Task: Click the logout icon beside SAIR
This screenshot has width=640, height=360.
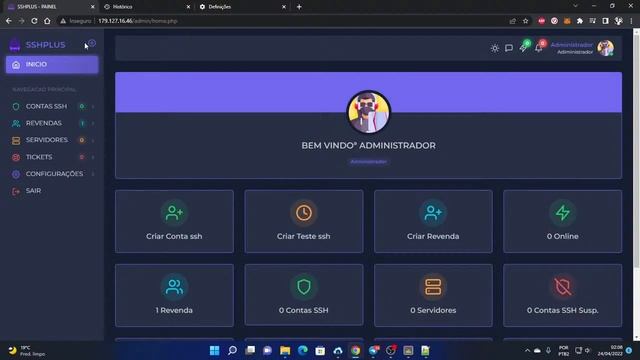Action: pyautogui.click(x=16, y=191)
